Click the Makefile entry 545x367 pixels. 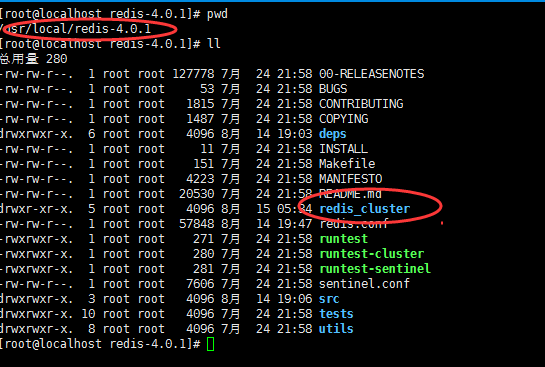[x=347, y=163]
